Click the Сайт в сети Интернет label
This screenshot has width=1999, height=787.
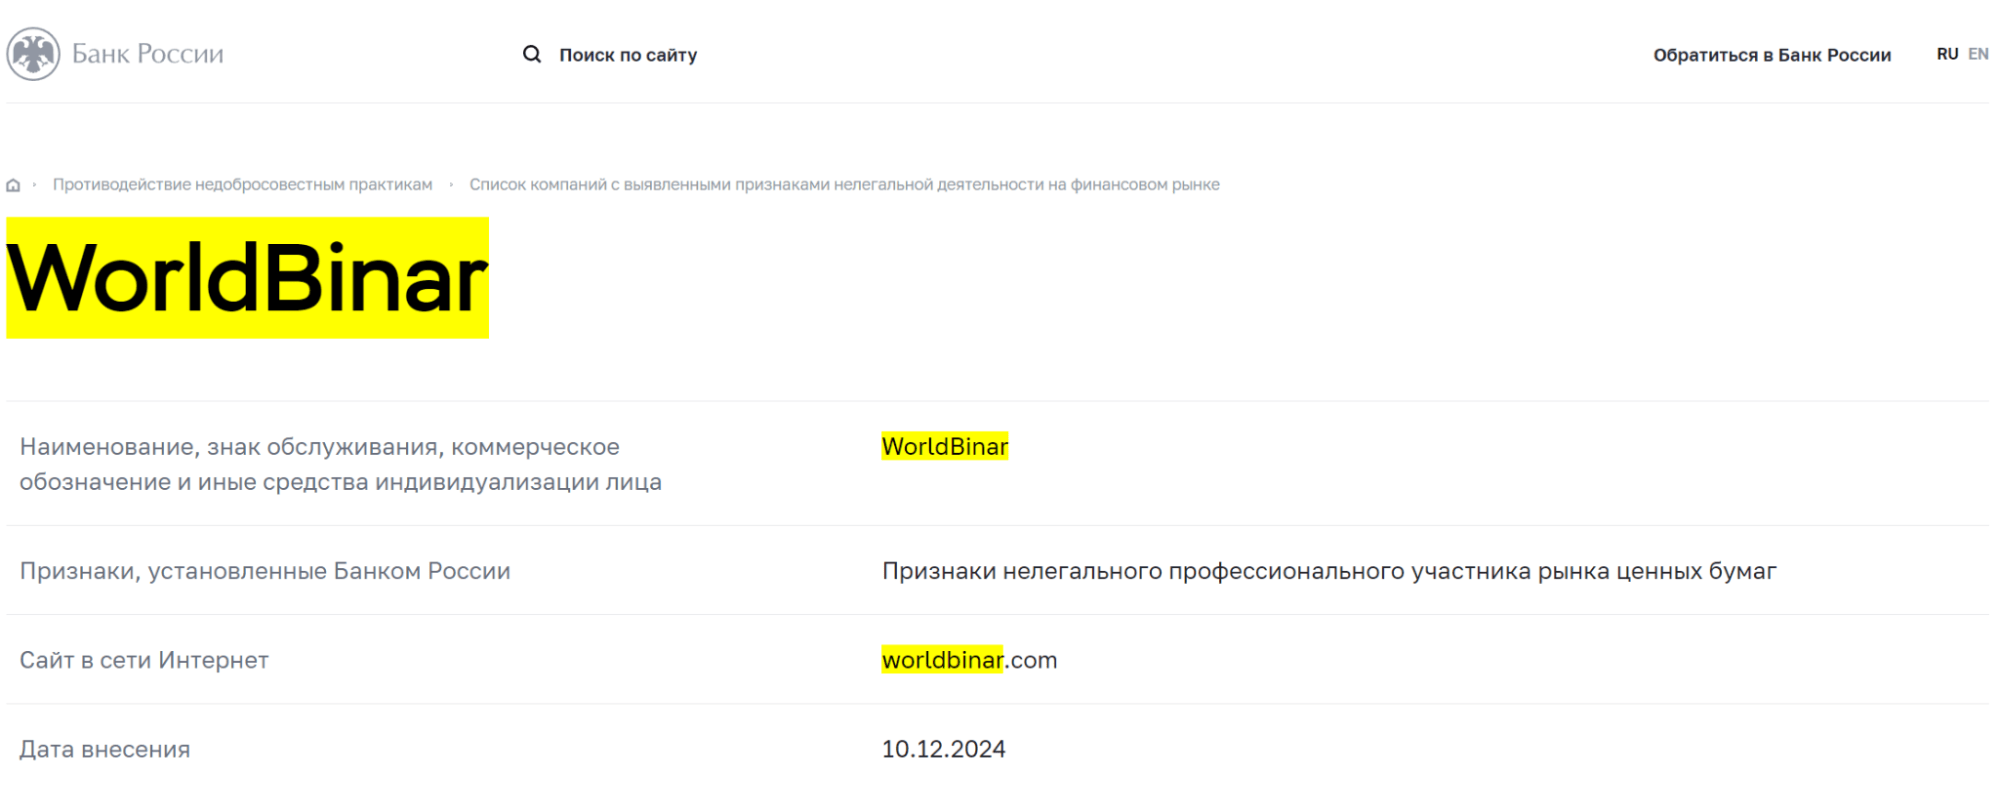144,660
